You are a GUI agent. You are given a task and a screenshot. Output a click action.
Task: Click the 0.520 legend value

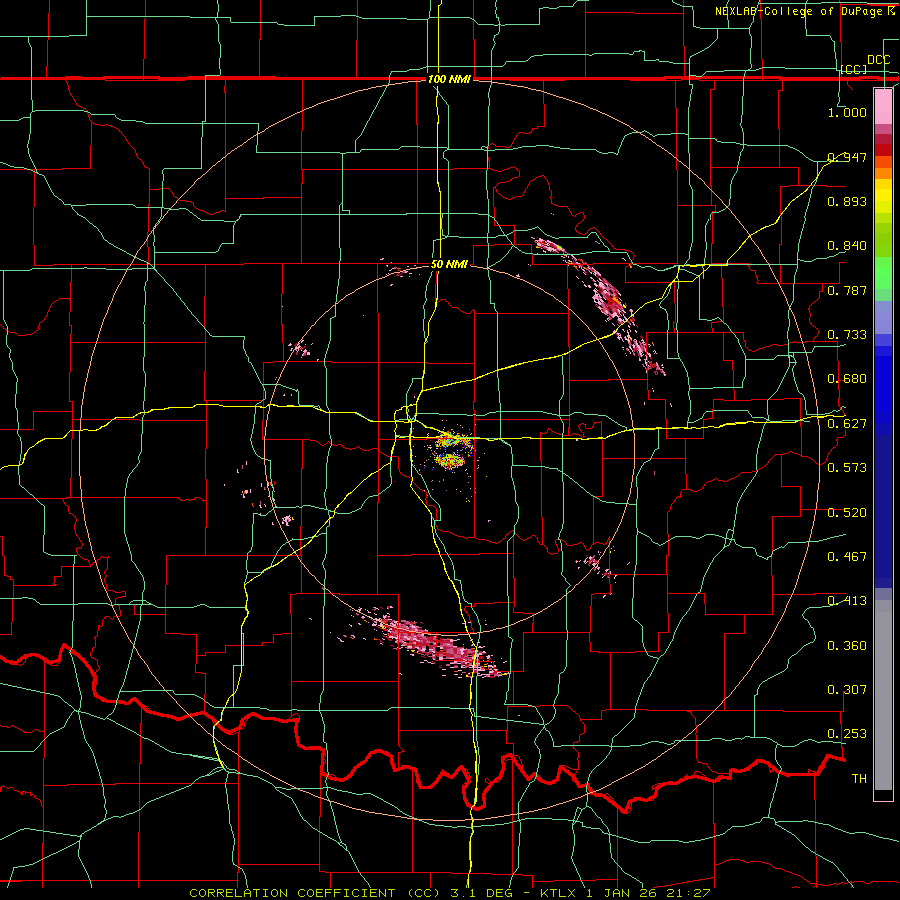[847, 513]
